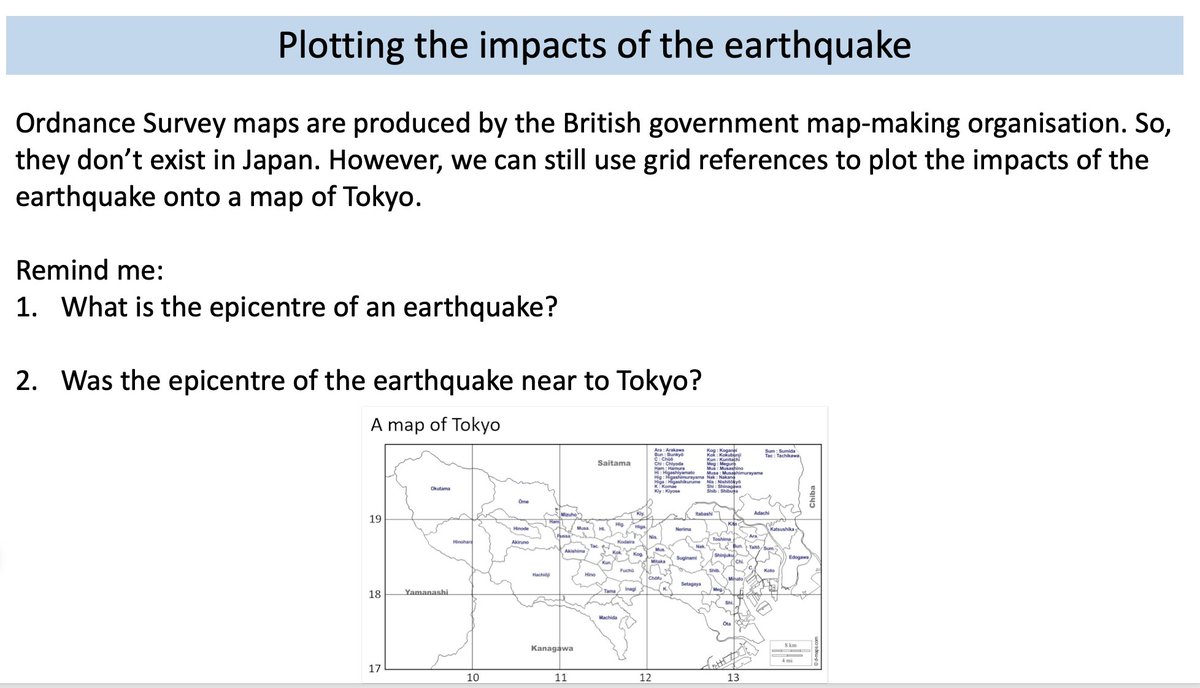Click grid number 11 on the bottom axis
The image size is (1200, 688).
(560, 677)
